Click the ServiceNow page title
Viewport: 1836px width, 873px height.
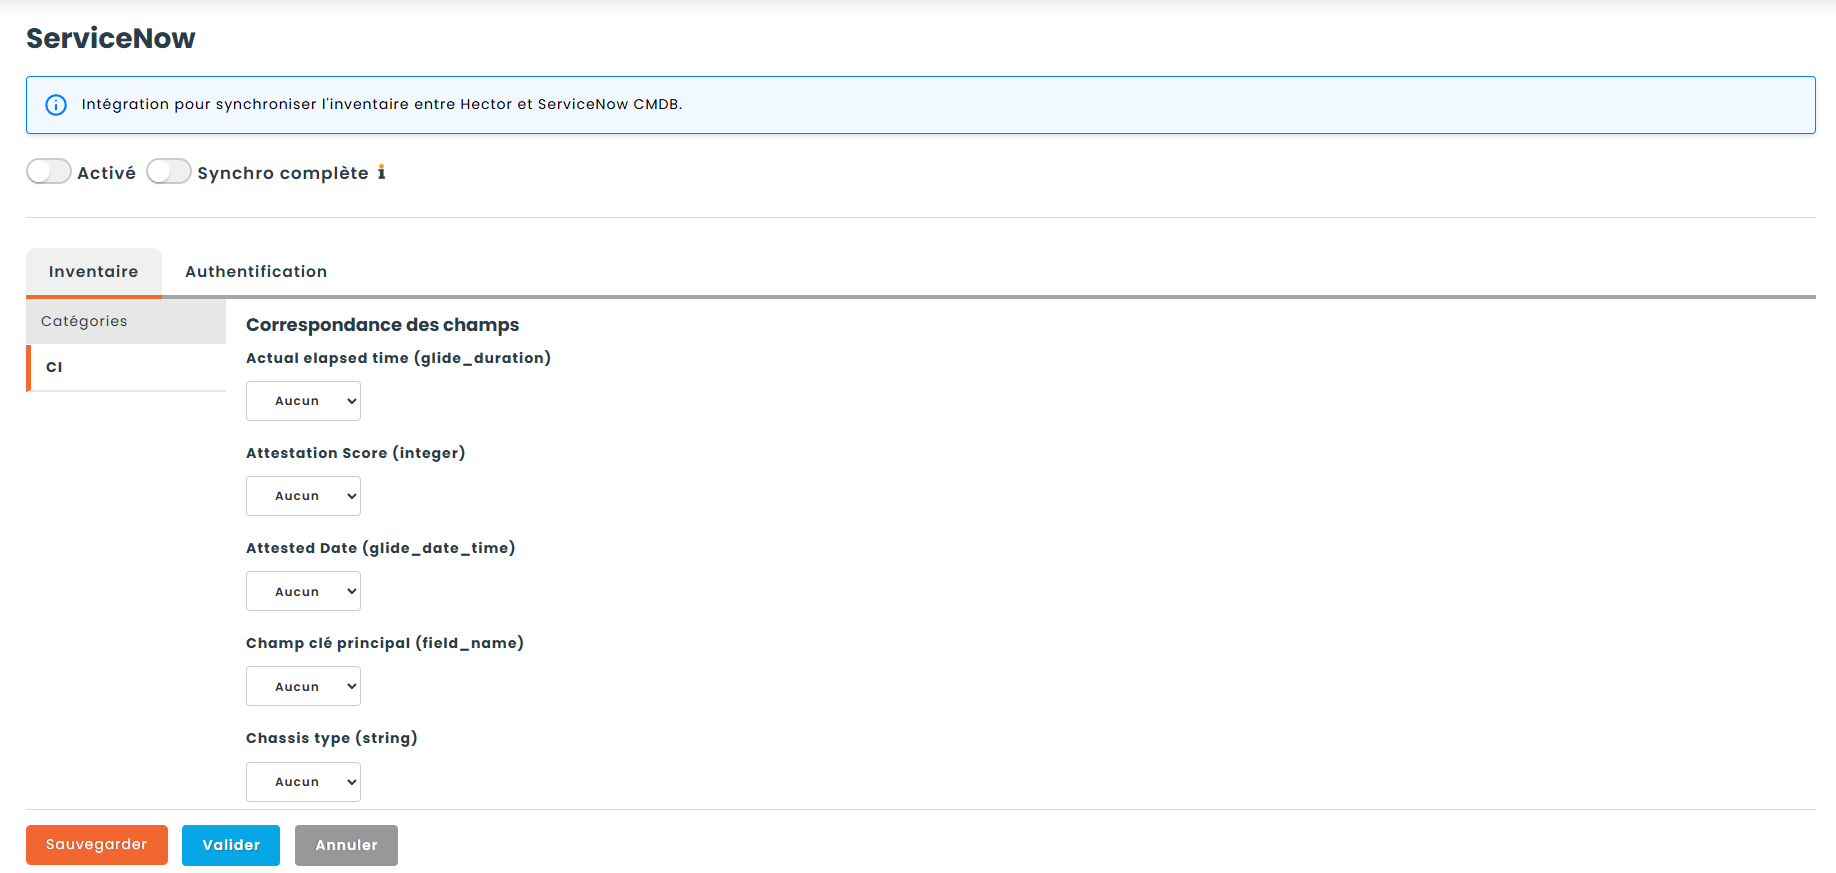point(111,38)
